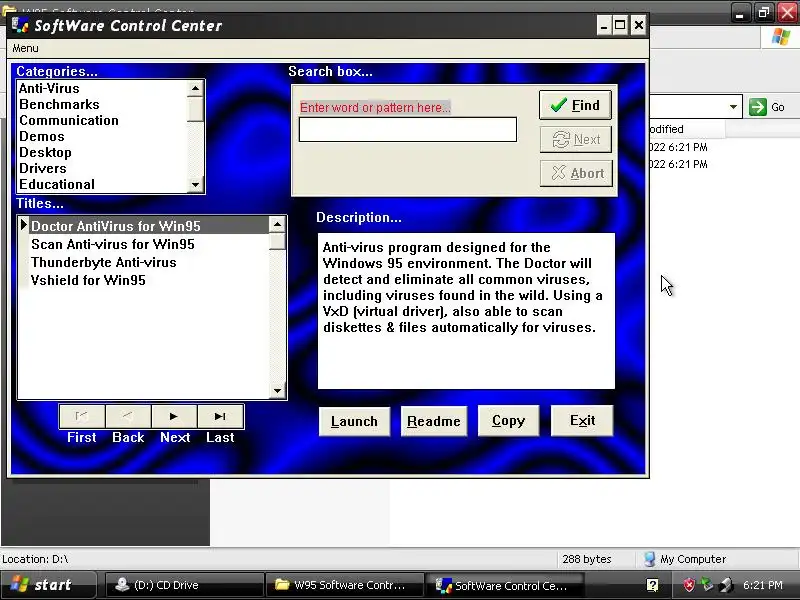The width and height of the screenshot is (800, 600).
Task: Open the Readme for selected title
Action: pos(434,421)
